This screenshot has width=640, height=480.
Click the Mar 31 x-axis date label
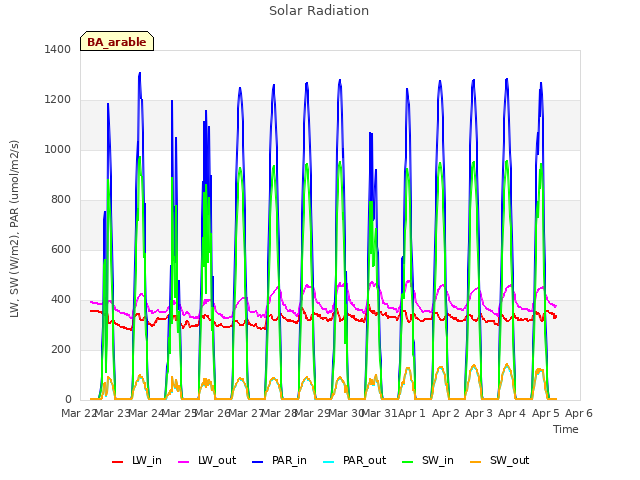pyautogui.click(x=380, y=413)
